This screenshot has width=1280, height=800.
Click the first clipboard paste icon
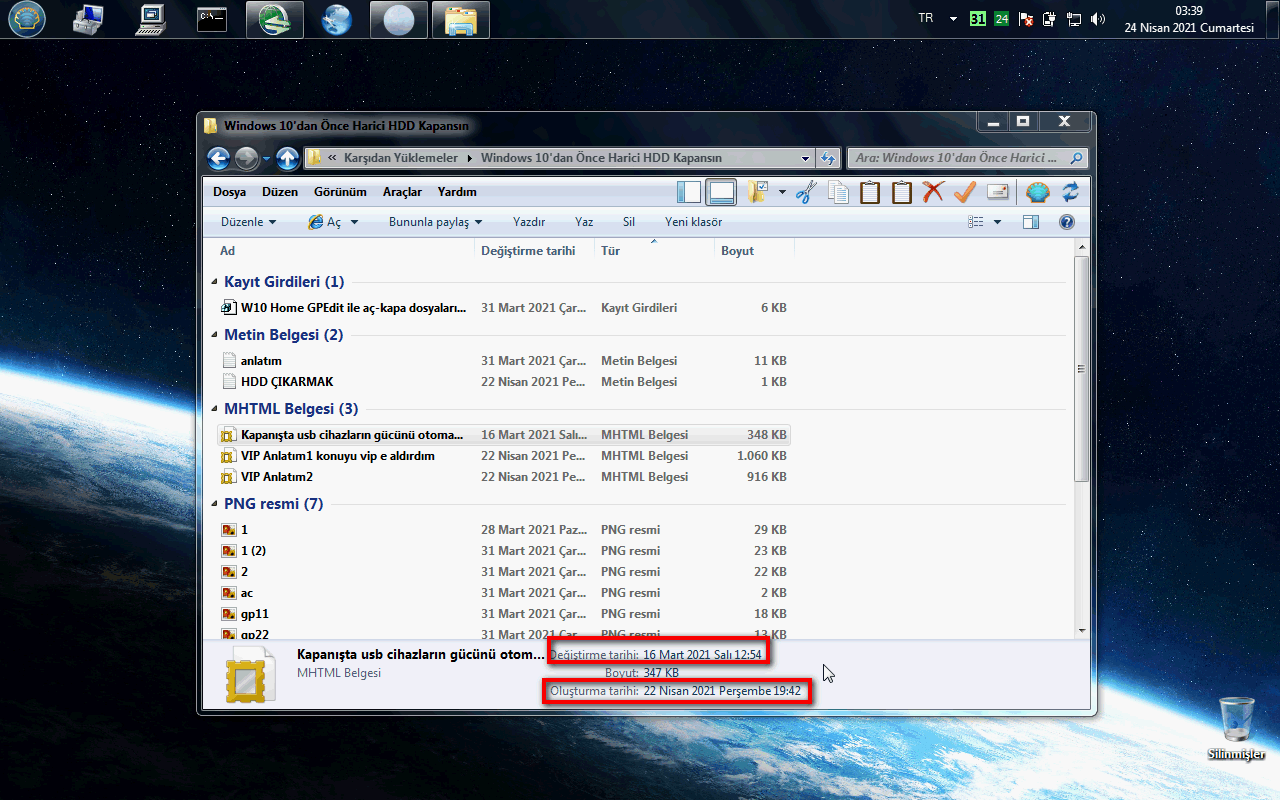click(870, 192)
